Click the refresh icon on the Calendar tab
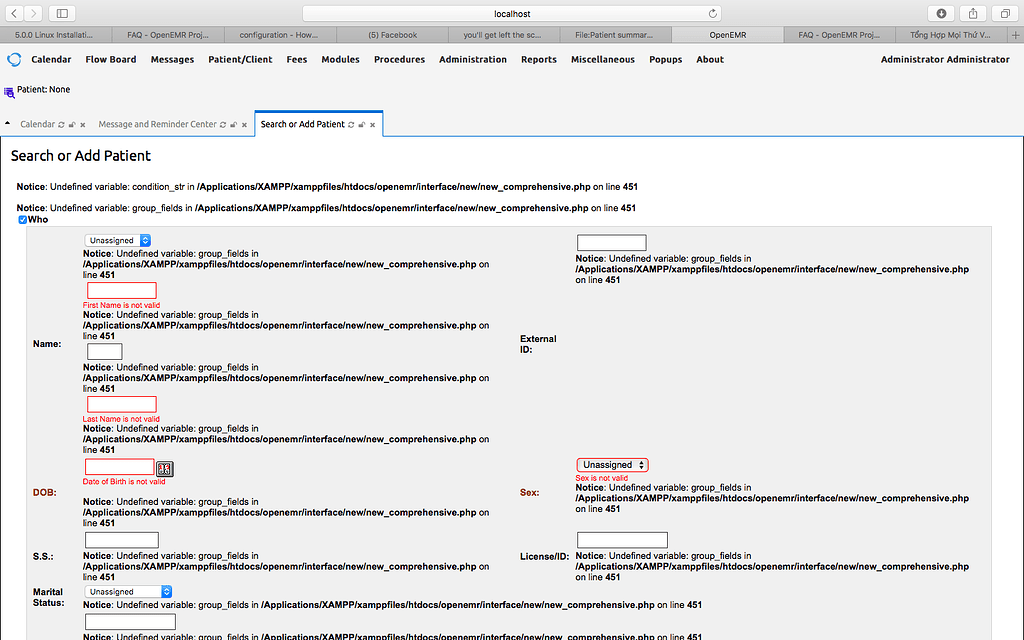The height and width of the screenshot is (640, 1024). click(x=60, y=123)
